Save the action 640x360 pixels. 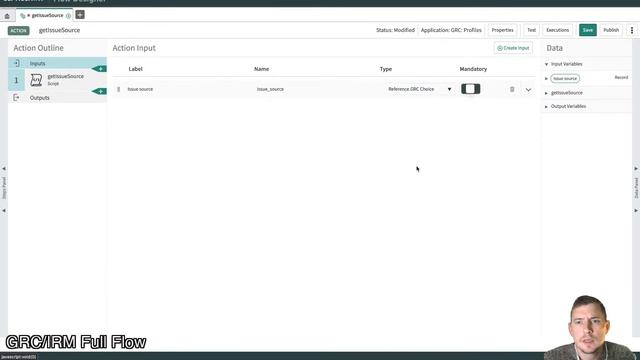[x=587, y=30]
